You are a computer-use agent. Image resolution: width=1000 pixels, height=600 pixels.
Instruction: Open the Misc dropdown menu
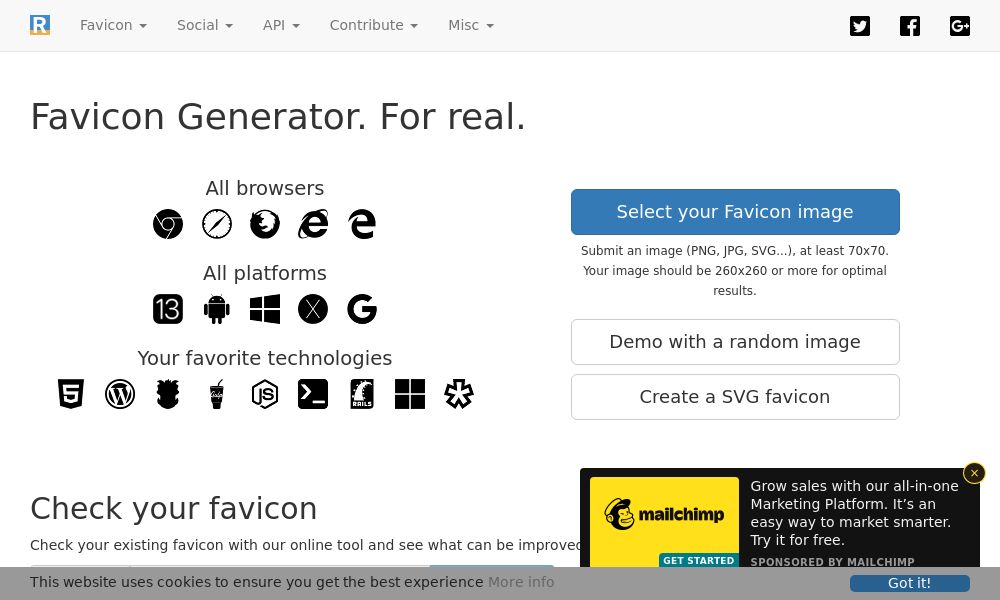(470, 25)
